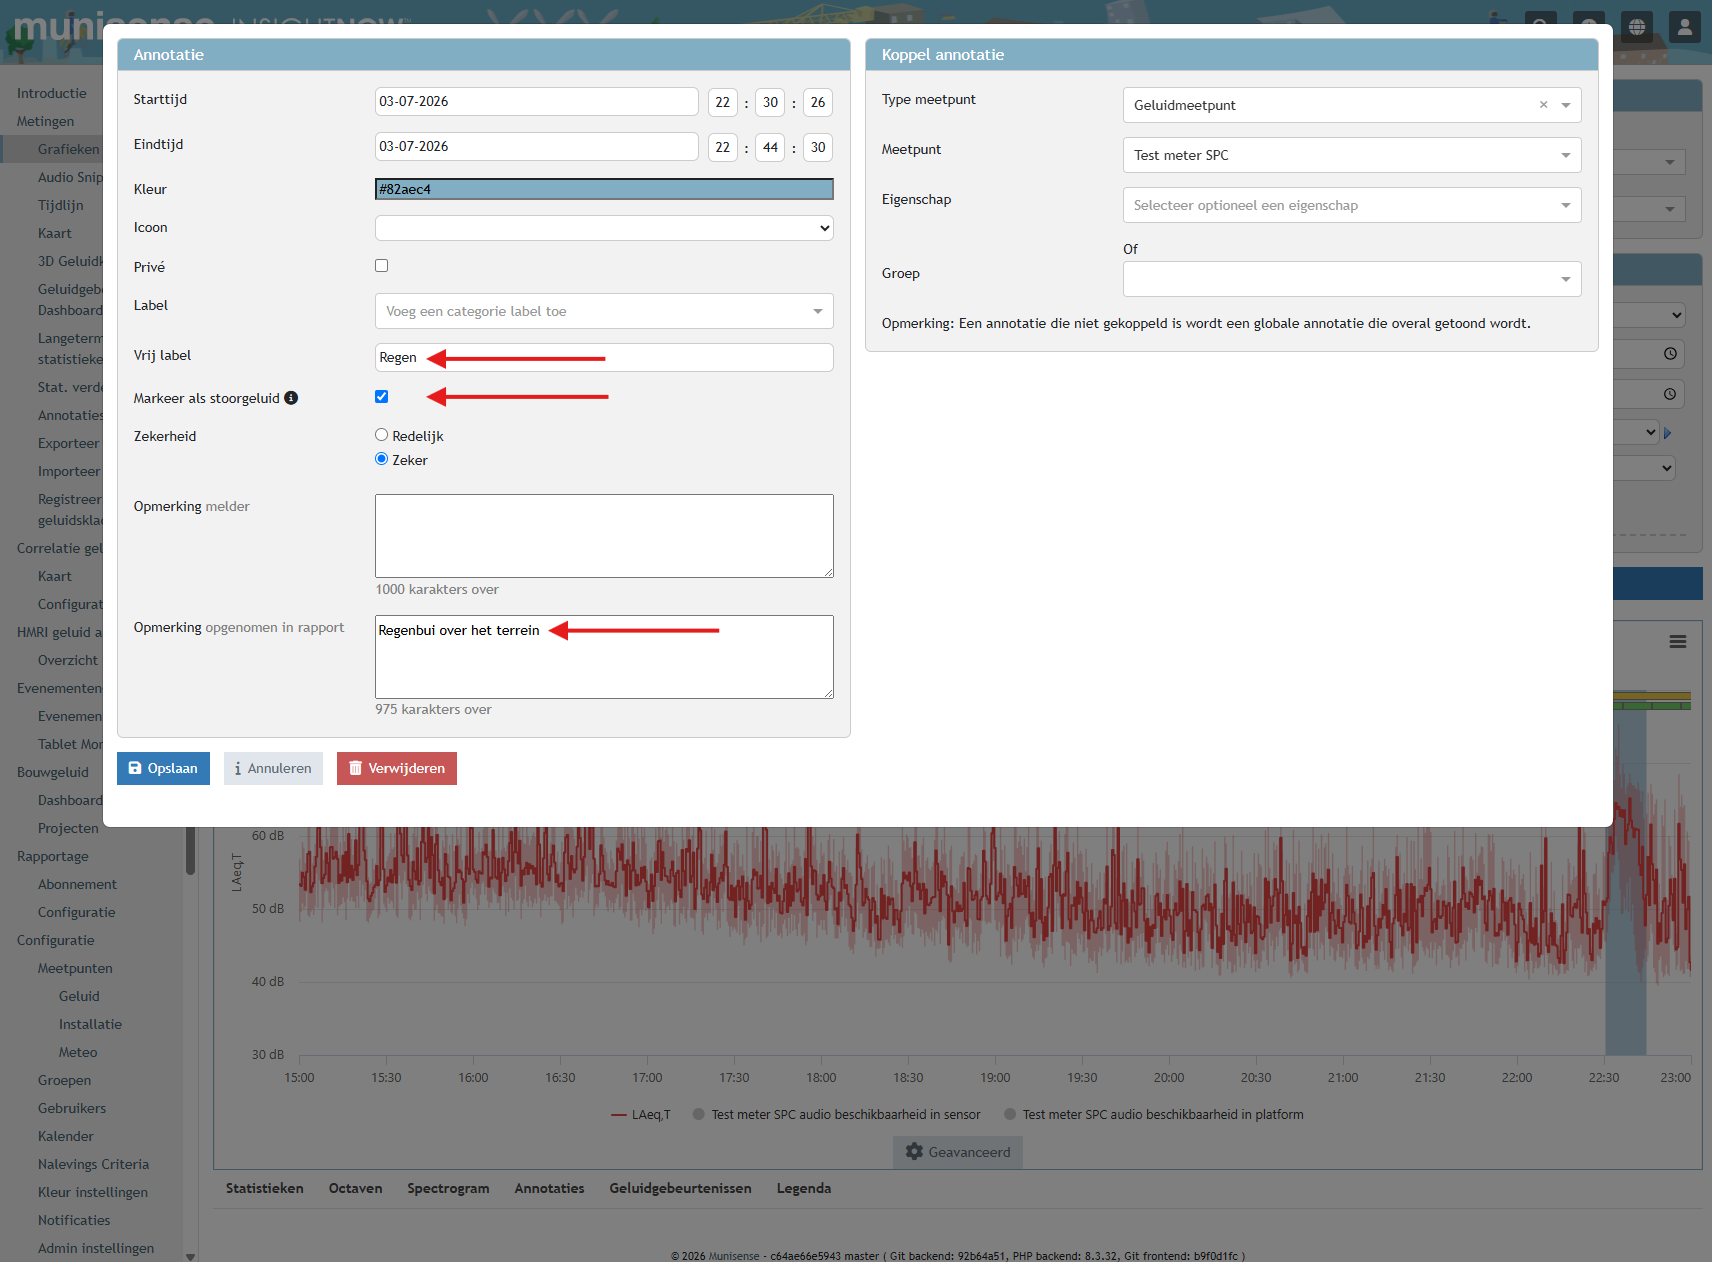Open Gebruikers in sidebar
This screenshot has width=1712, height=1262.
72,1108
